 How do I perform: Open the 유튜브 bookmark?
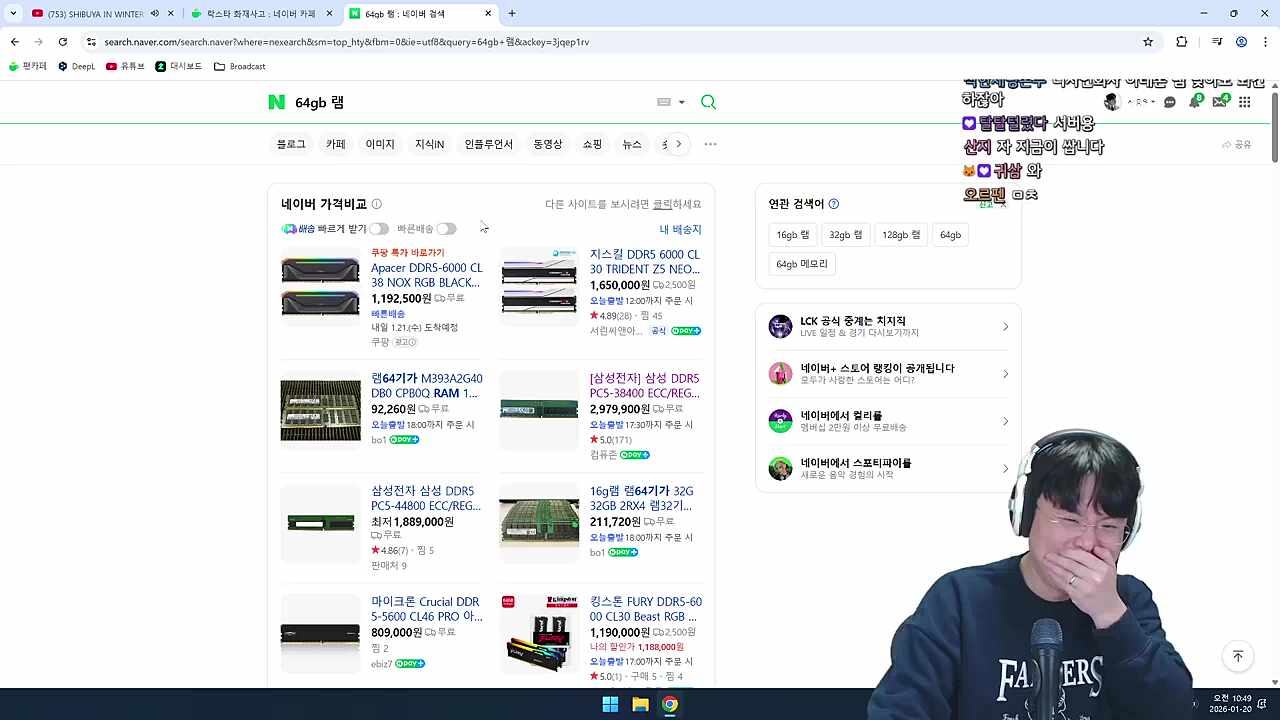coord(125,66)
